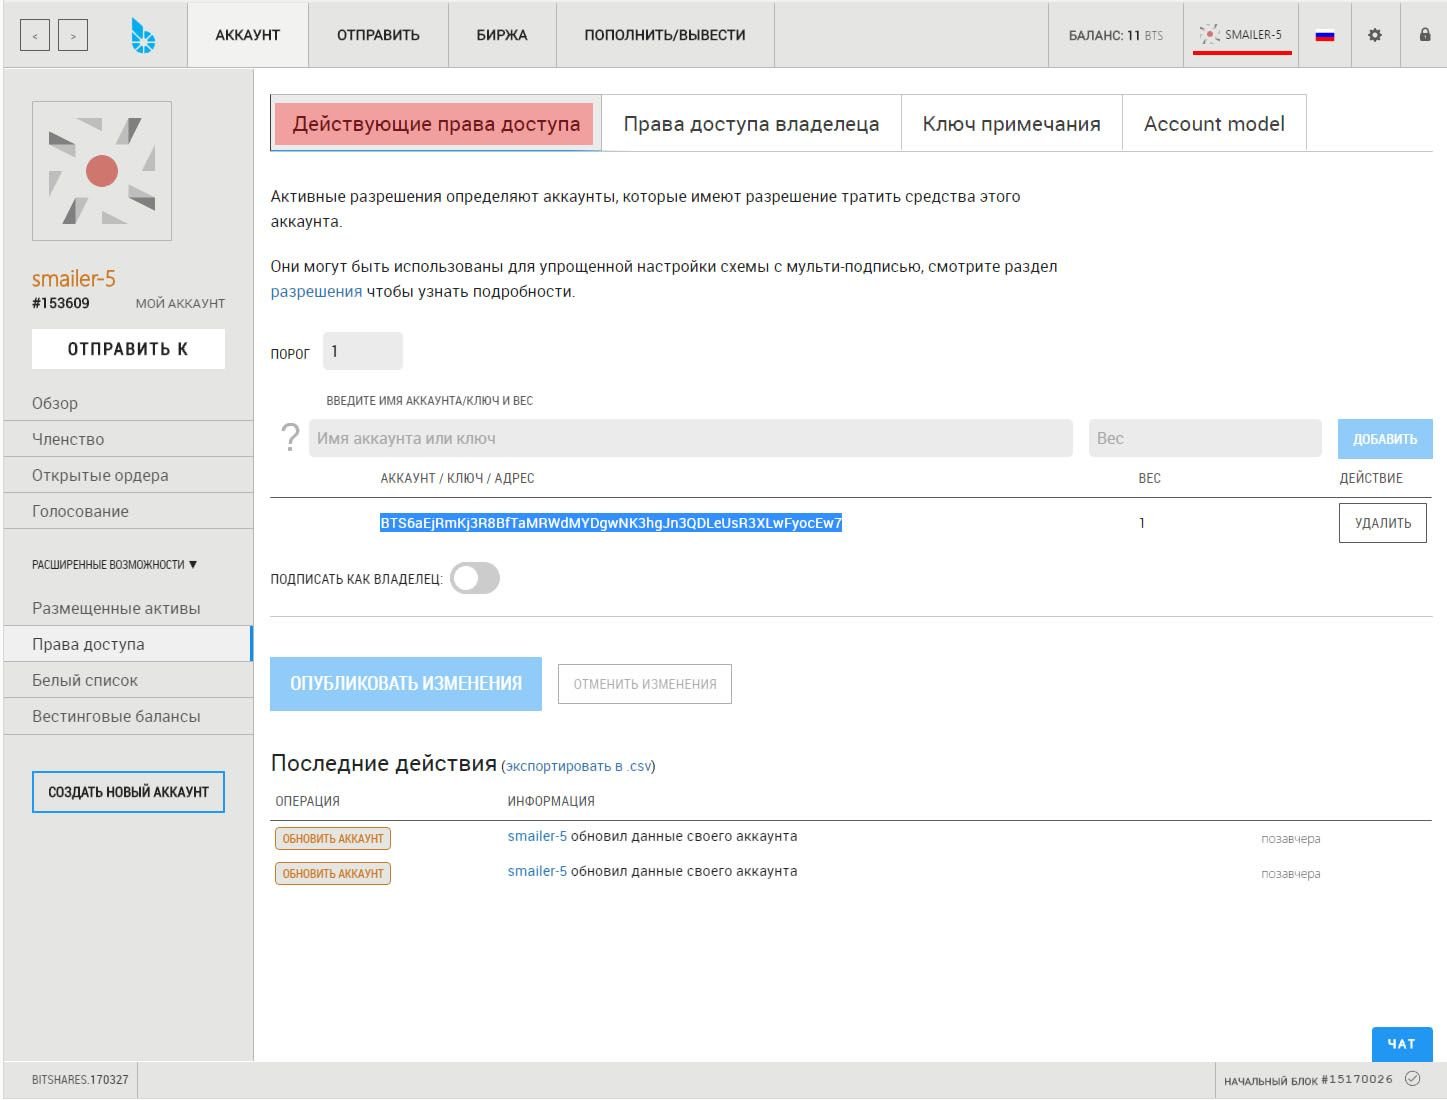Click the smailer-5 account avatar image
Screen dimensions: 1447x1100
[x=102, y=171]
